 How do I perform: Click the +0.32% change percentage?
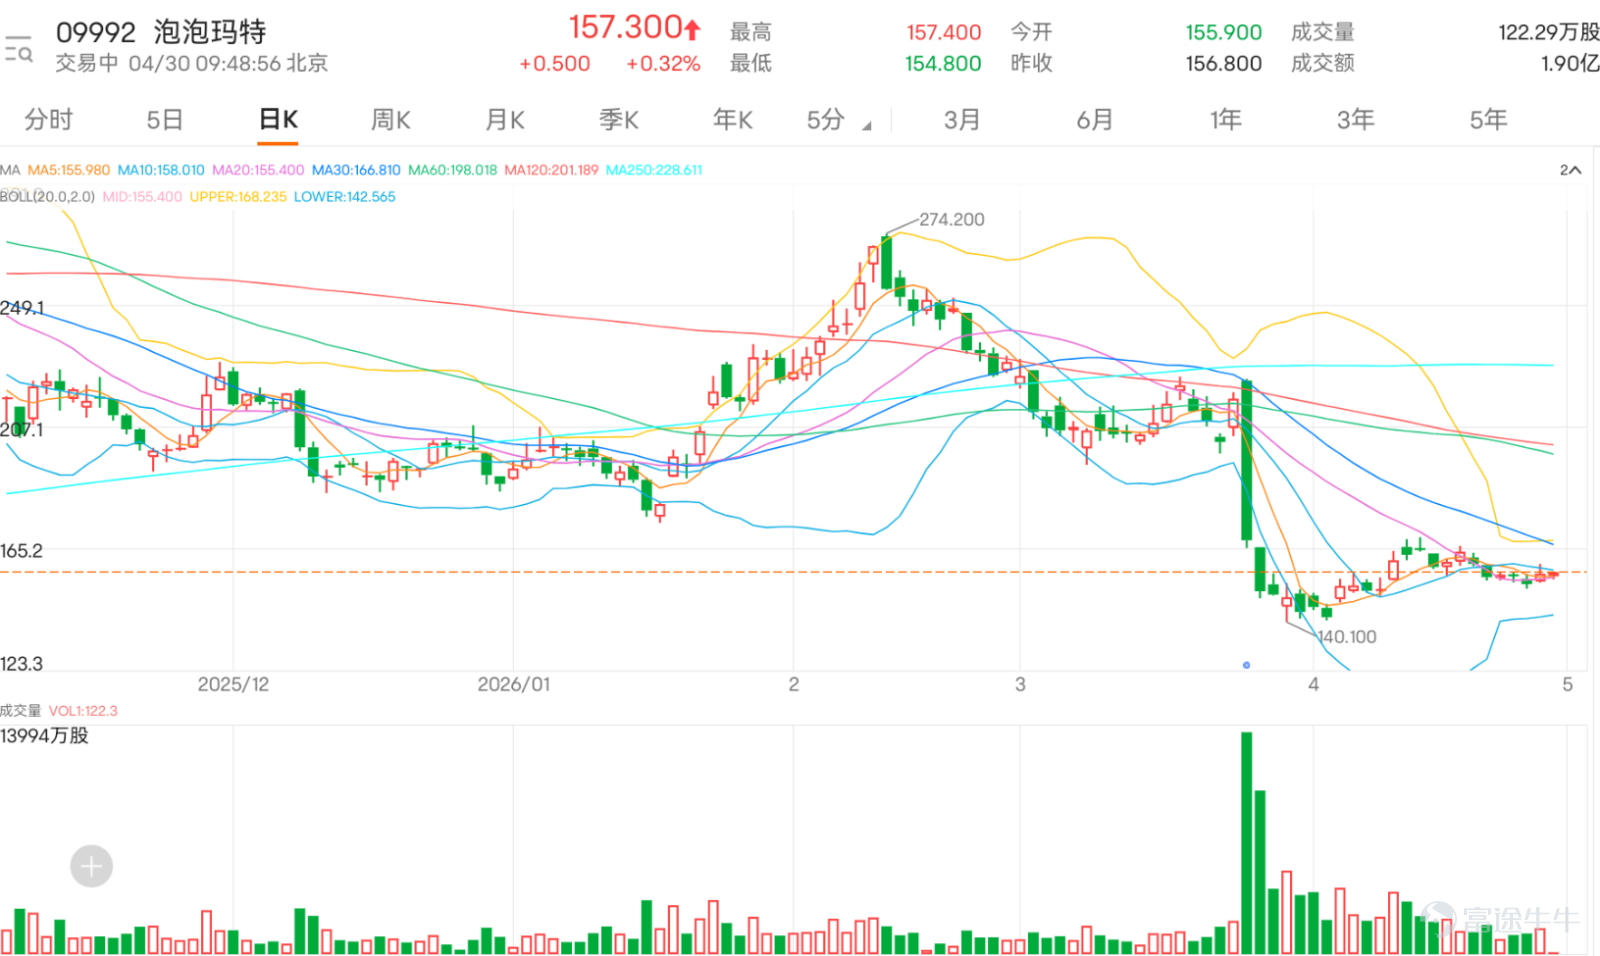pyautogui.click(x=663, y=64)
